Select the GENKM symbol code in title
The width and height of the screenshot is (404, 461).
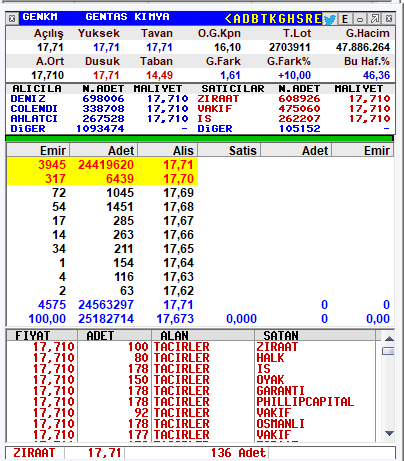tap(40, 17)
